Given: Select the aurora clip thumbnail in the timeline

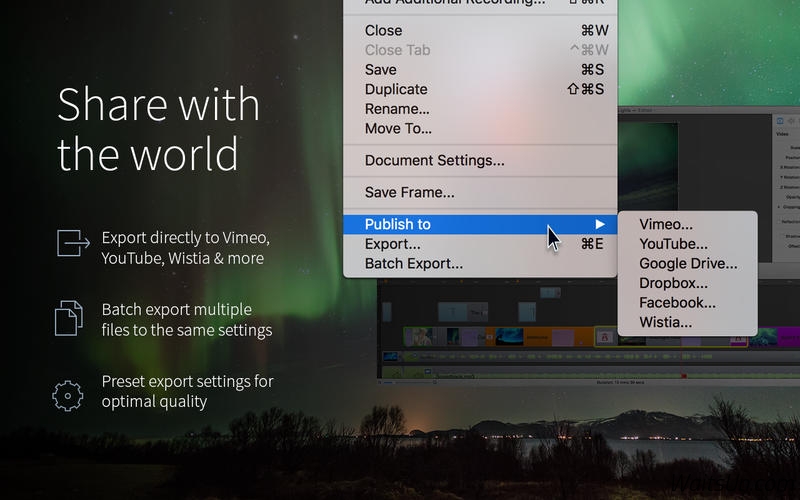Looking at the screenshot, I should point(510,337).
